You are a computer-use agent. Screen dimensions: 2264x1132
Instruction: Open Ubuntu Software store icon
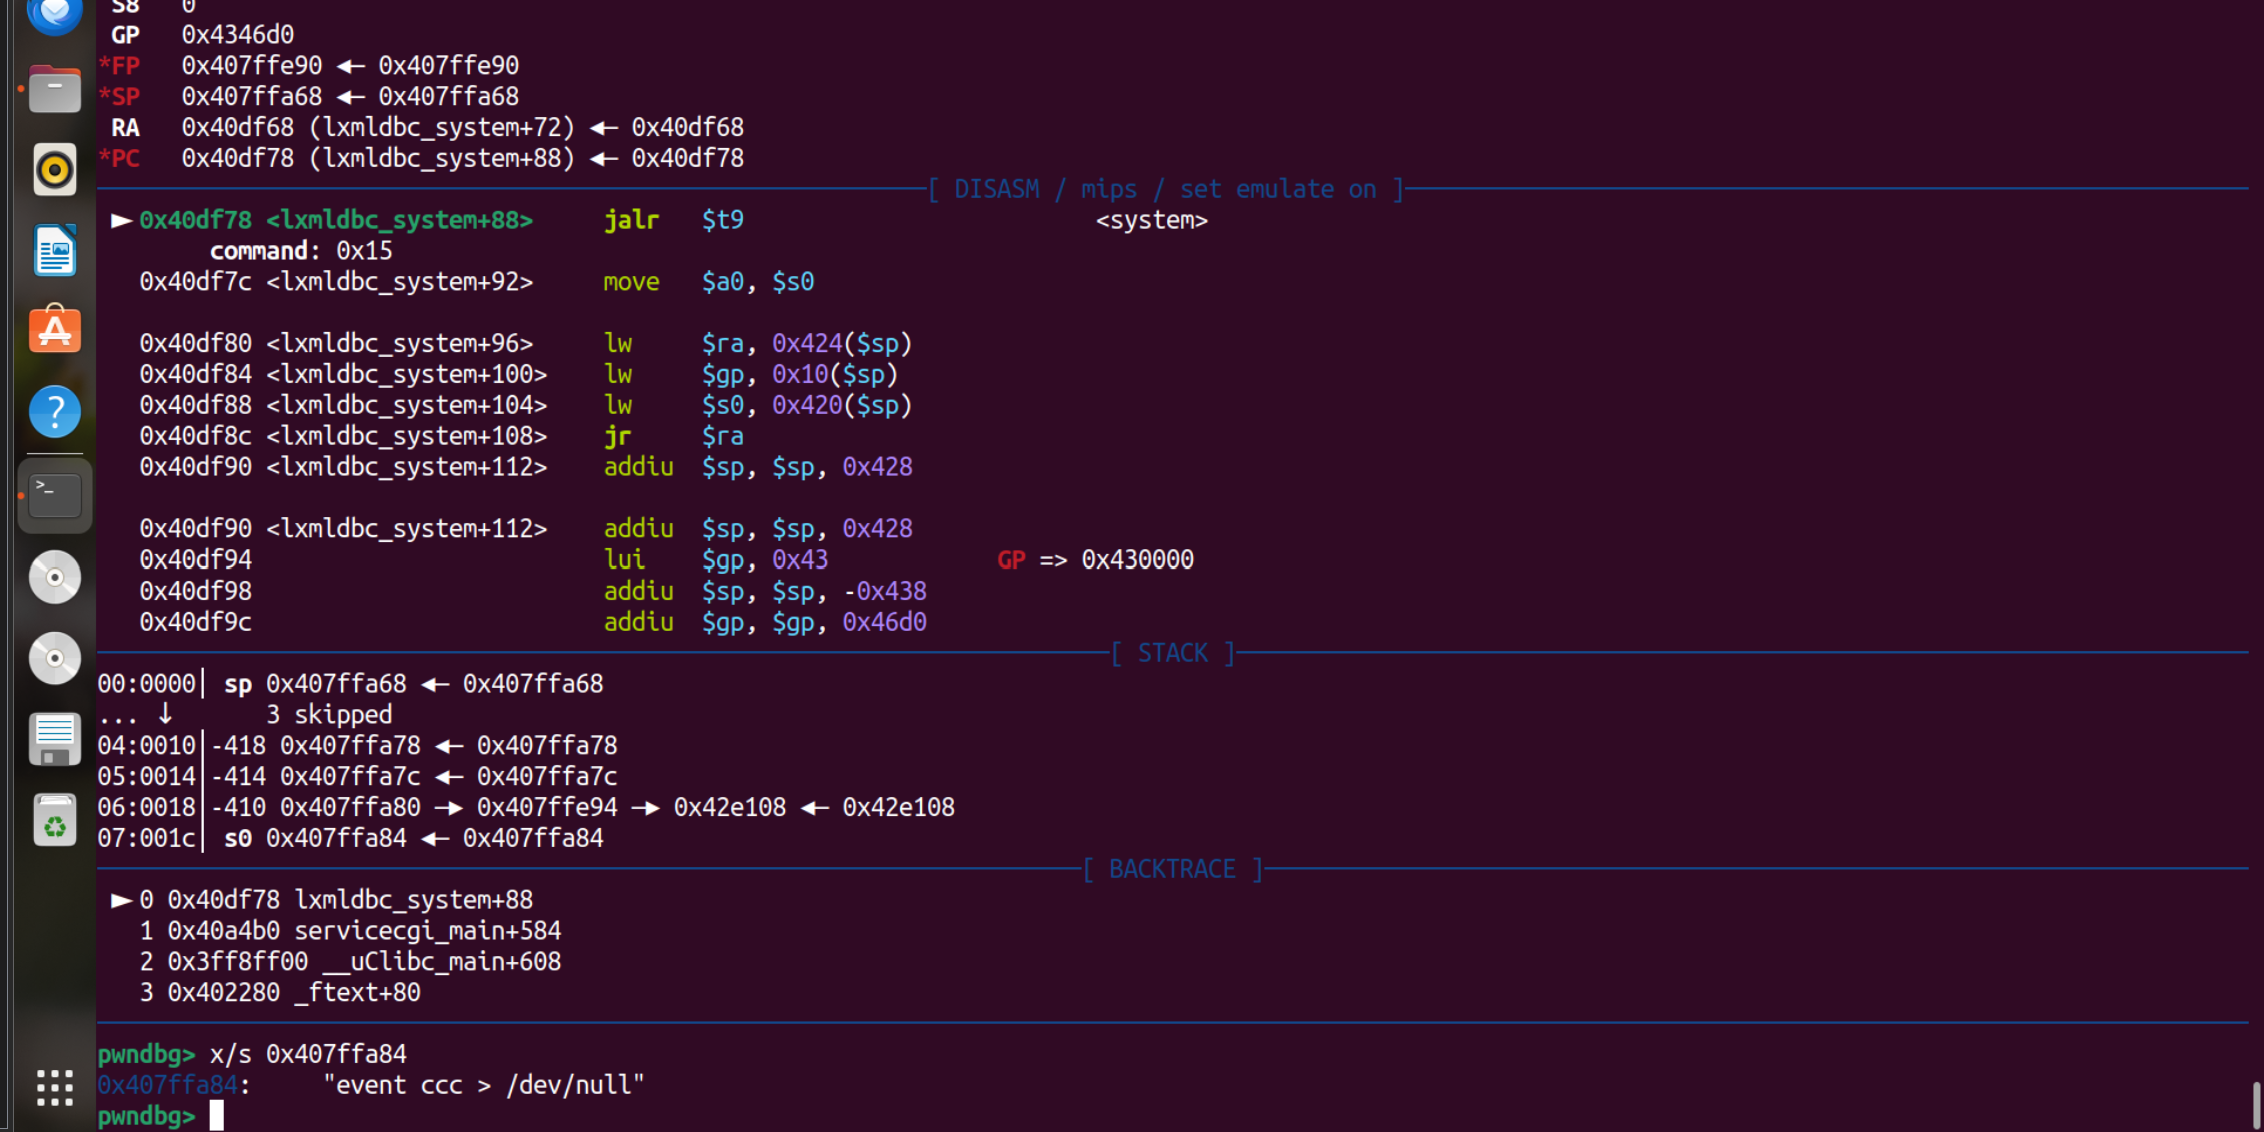[54, 330]
